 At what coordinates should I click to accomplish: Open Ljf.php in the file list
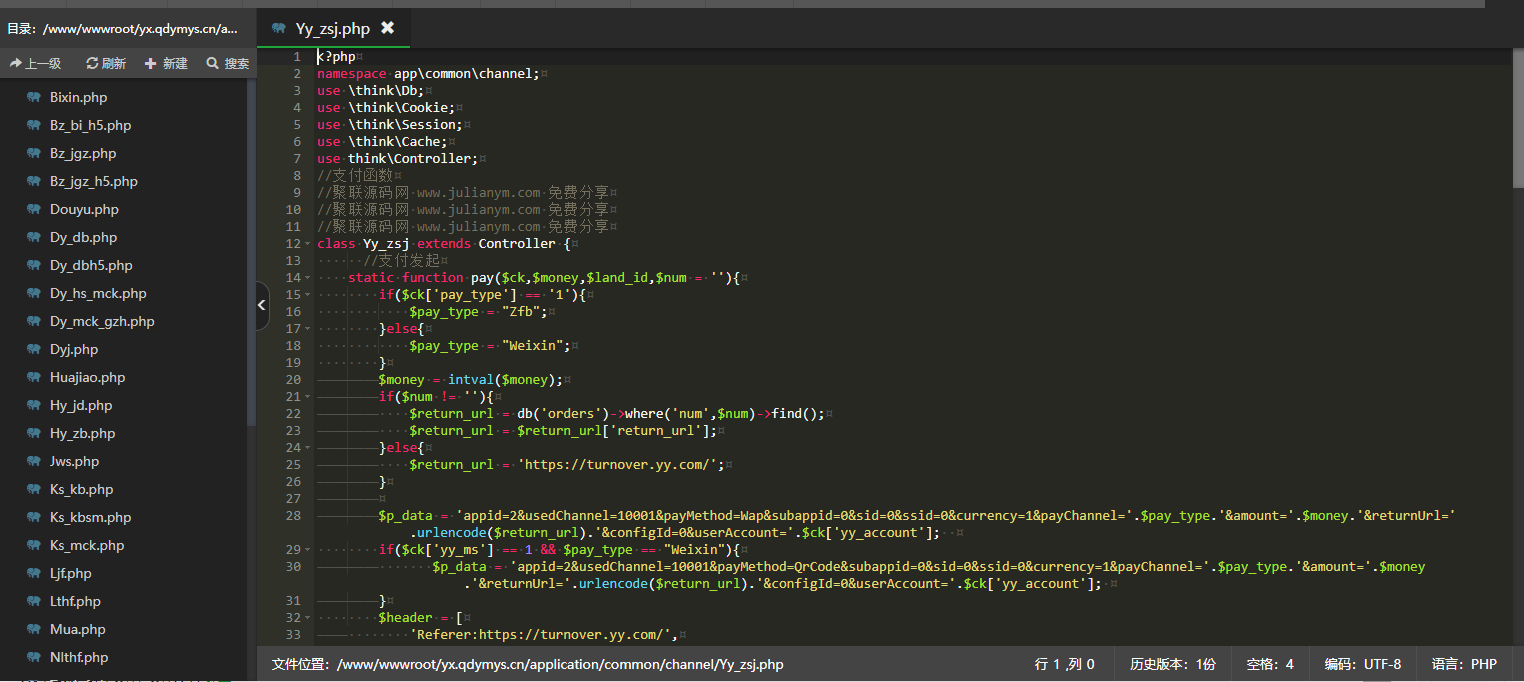coord(70,573)
